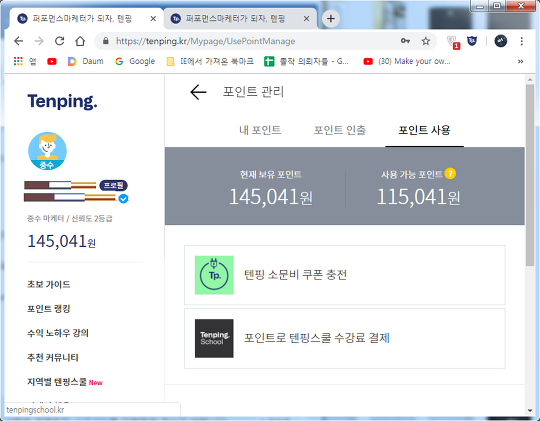Click the 증수 마케터 / 신뢰도 2등급 text
This screenshot has width=540, height=421.
tap(70, 218)
